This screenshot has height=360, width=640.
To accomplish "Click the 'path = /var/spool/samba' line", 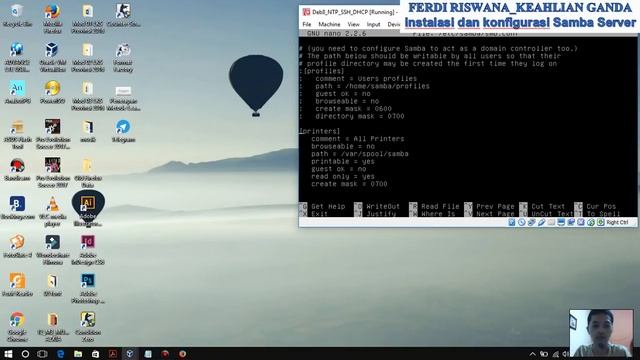I will [x=360, y=154].
